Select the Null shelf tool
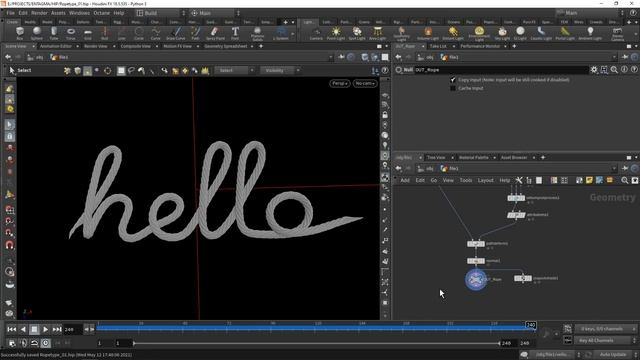 [x=104, y=33]
